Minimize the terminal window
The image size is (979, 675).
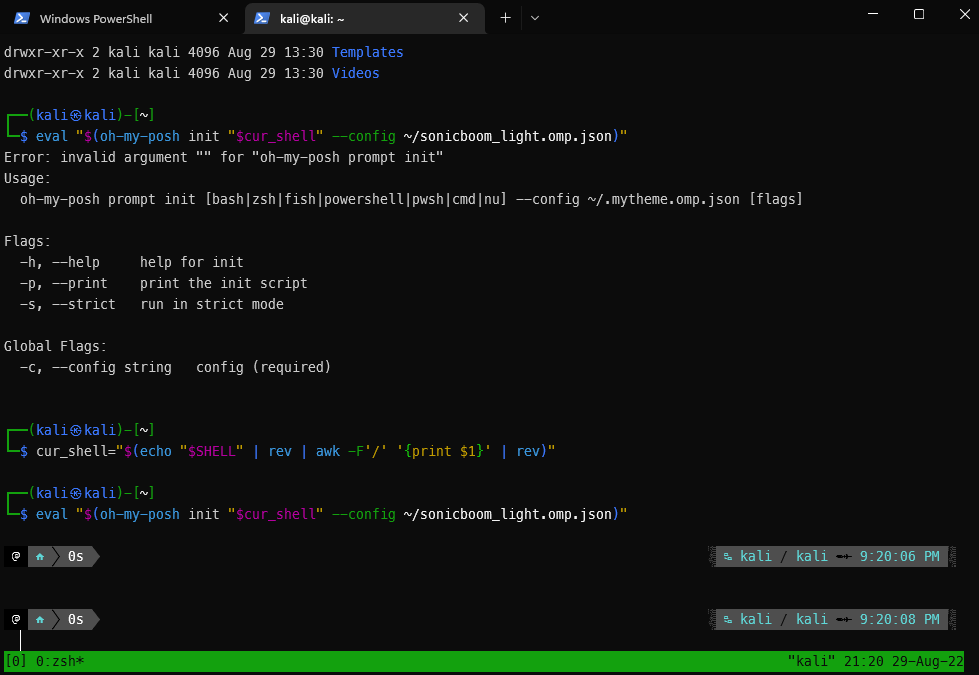point(873,14)
